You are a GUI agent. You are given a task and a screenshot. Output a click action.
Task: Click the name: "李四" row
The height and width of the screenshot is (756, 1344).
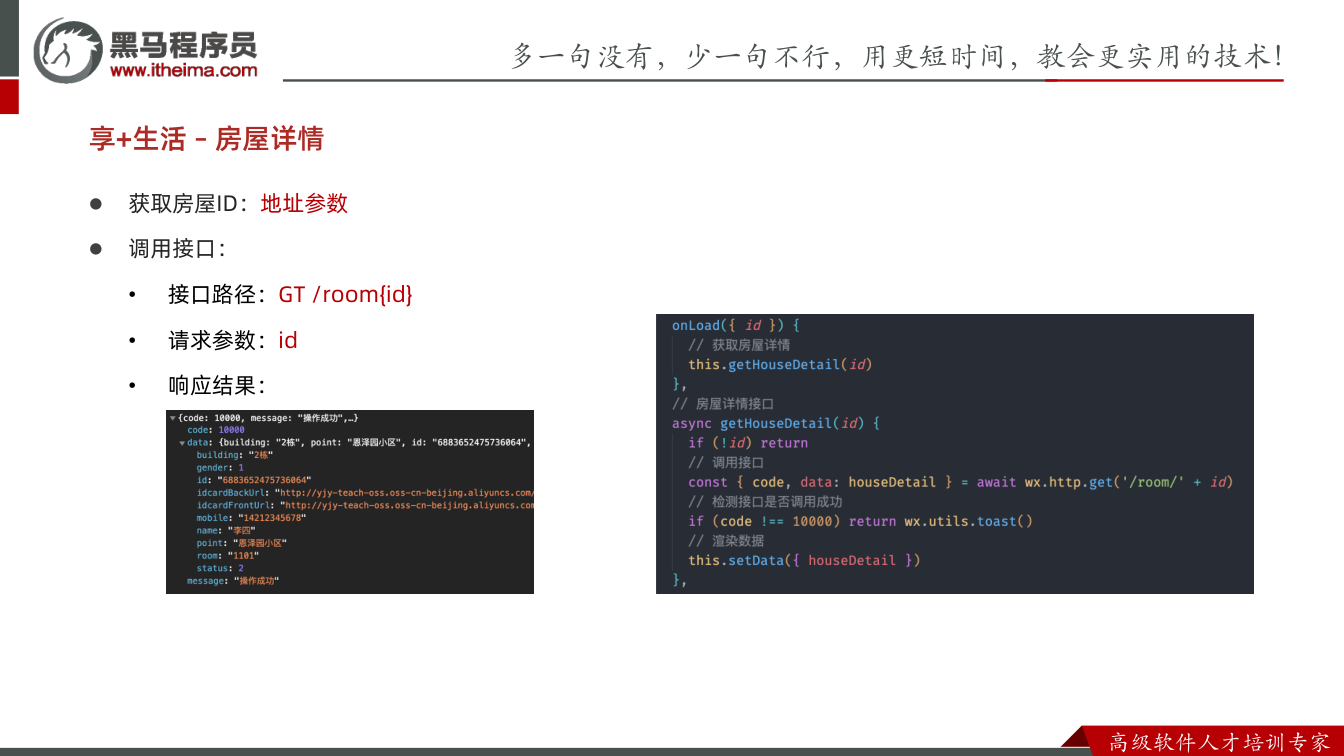click(x=226, y=530)
